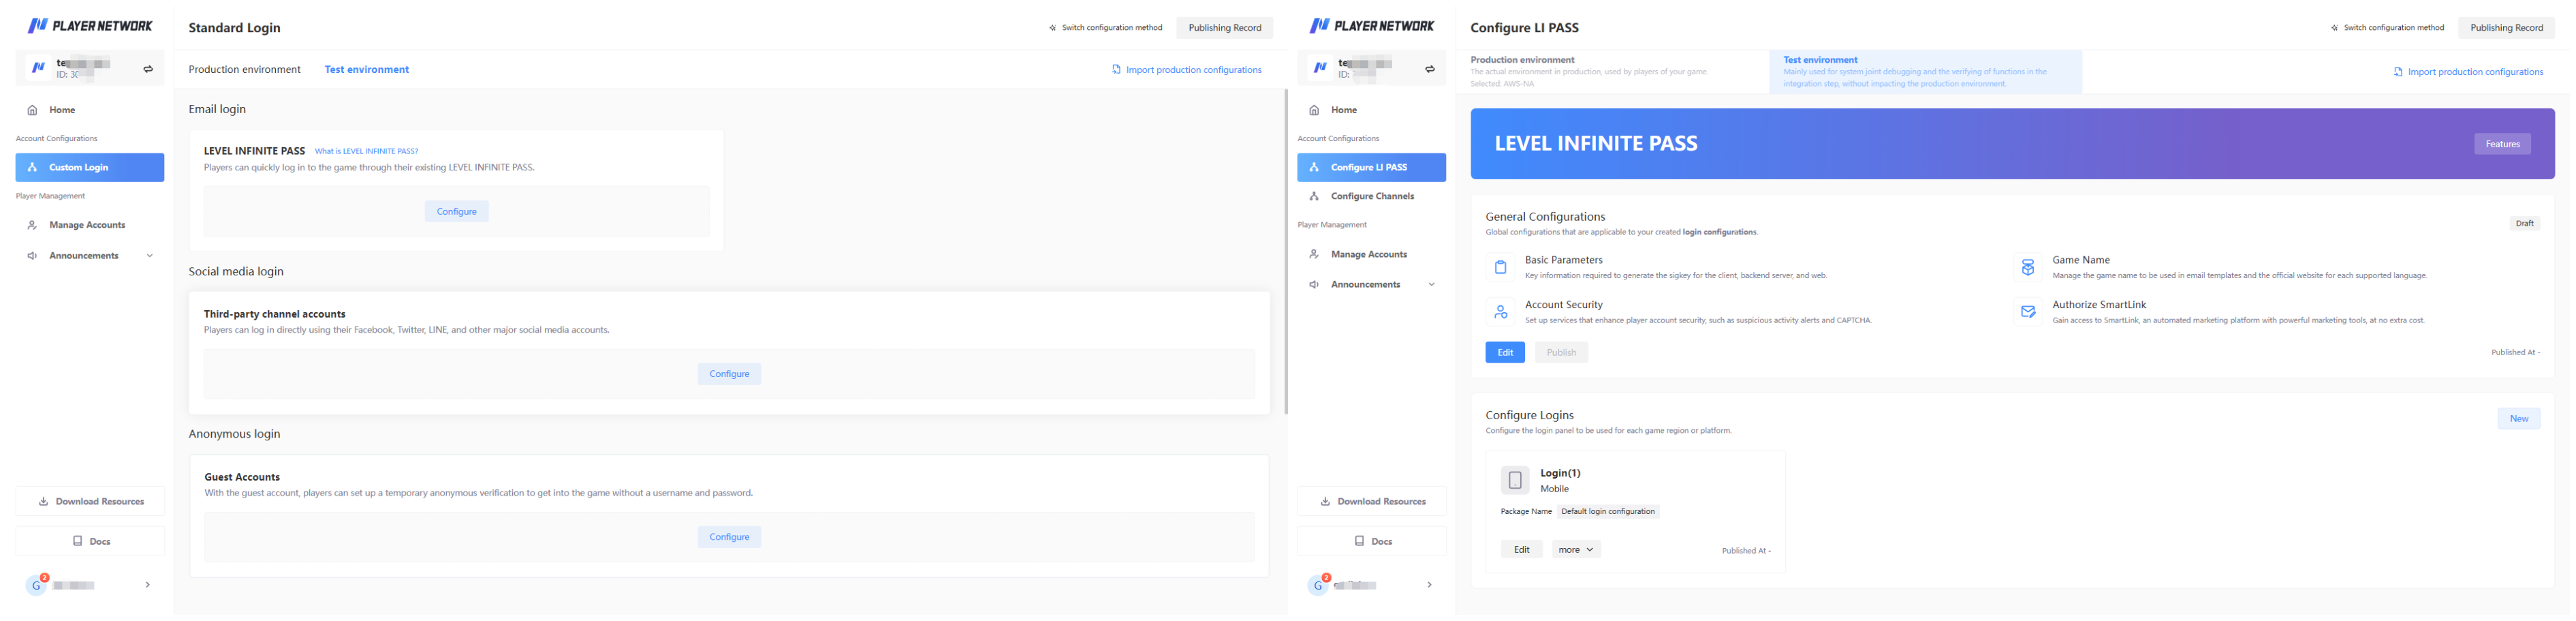Click the Draft status tag
The width and height of the screenshot is (2576, 621).
tap(2525, 224)
